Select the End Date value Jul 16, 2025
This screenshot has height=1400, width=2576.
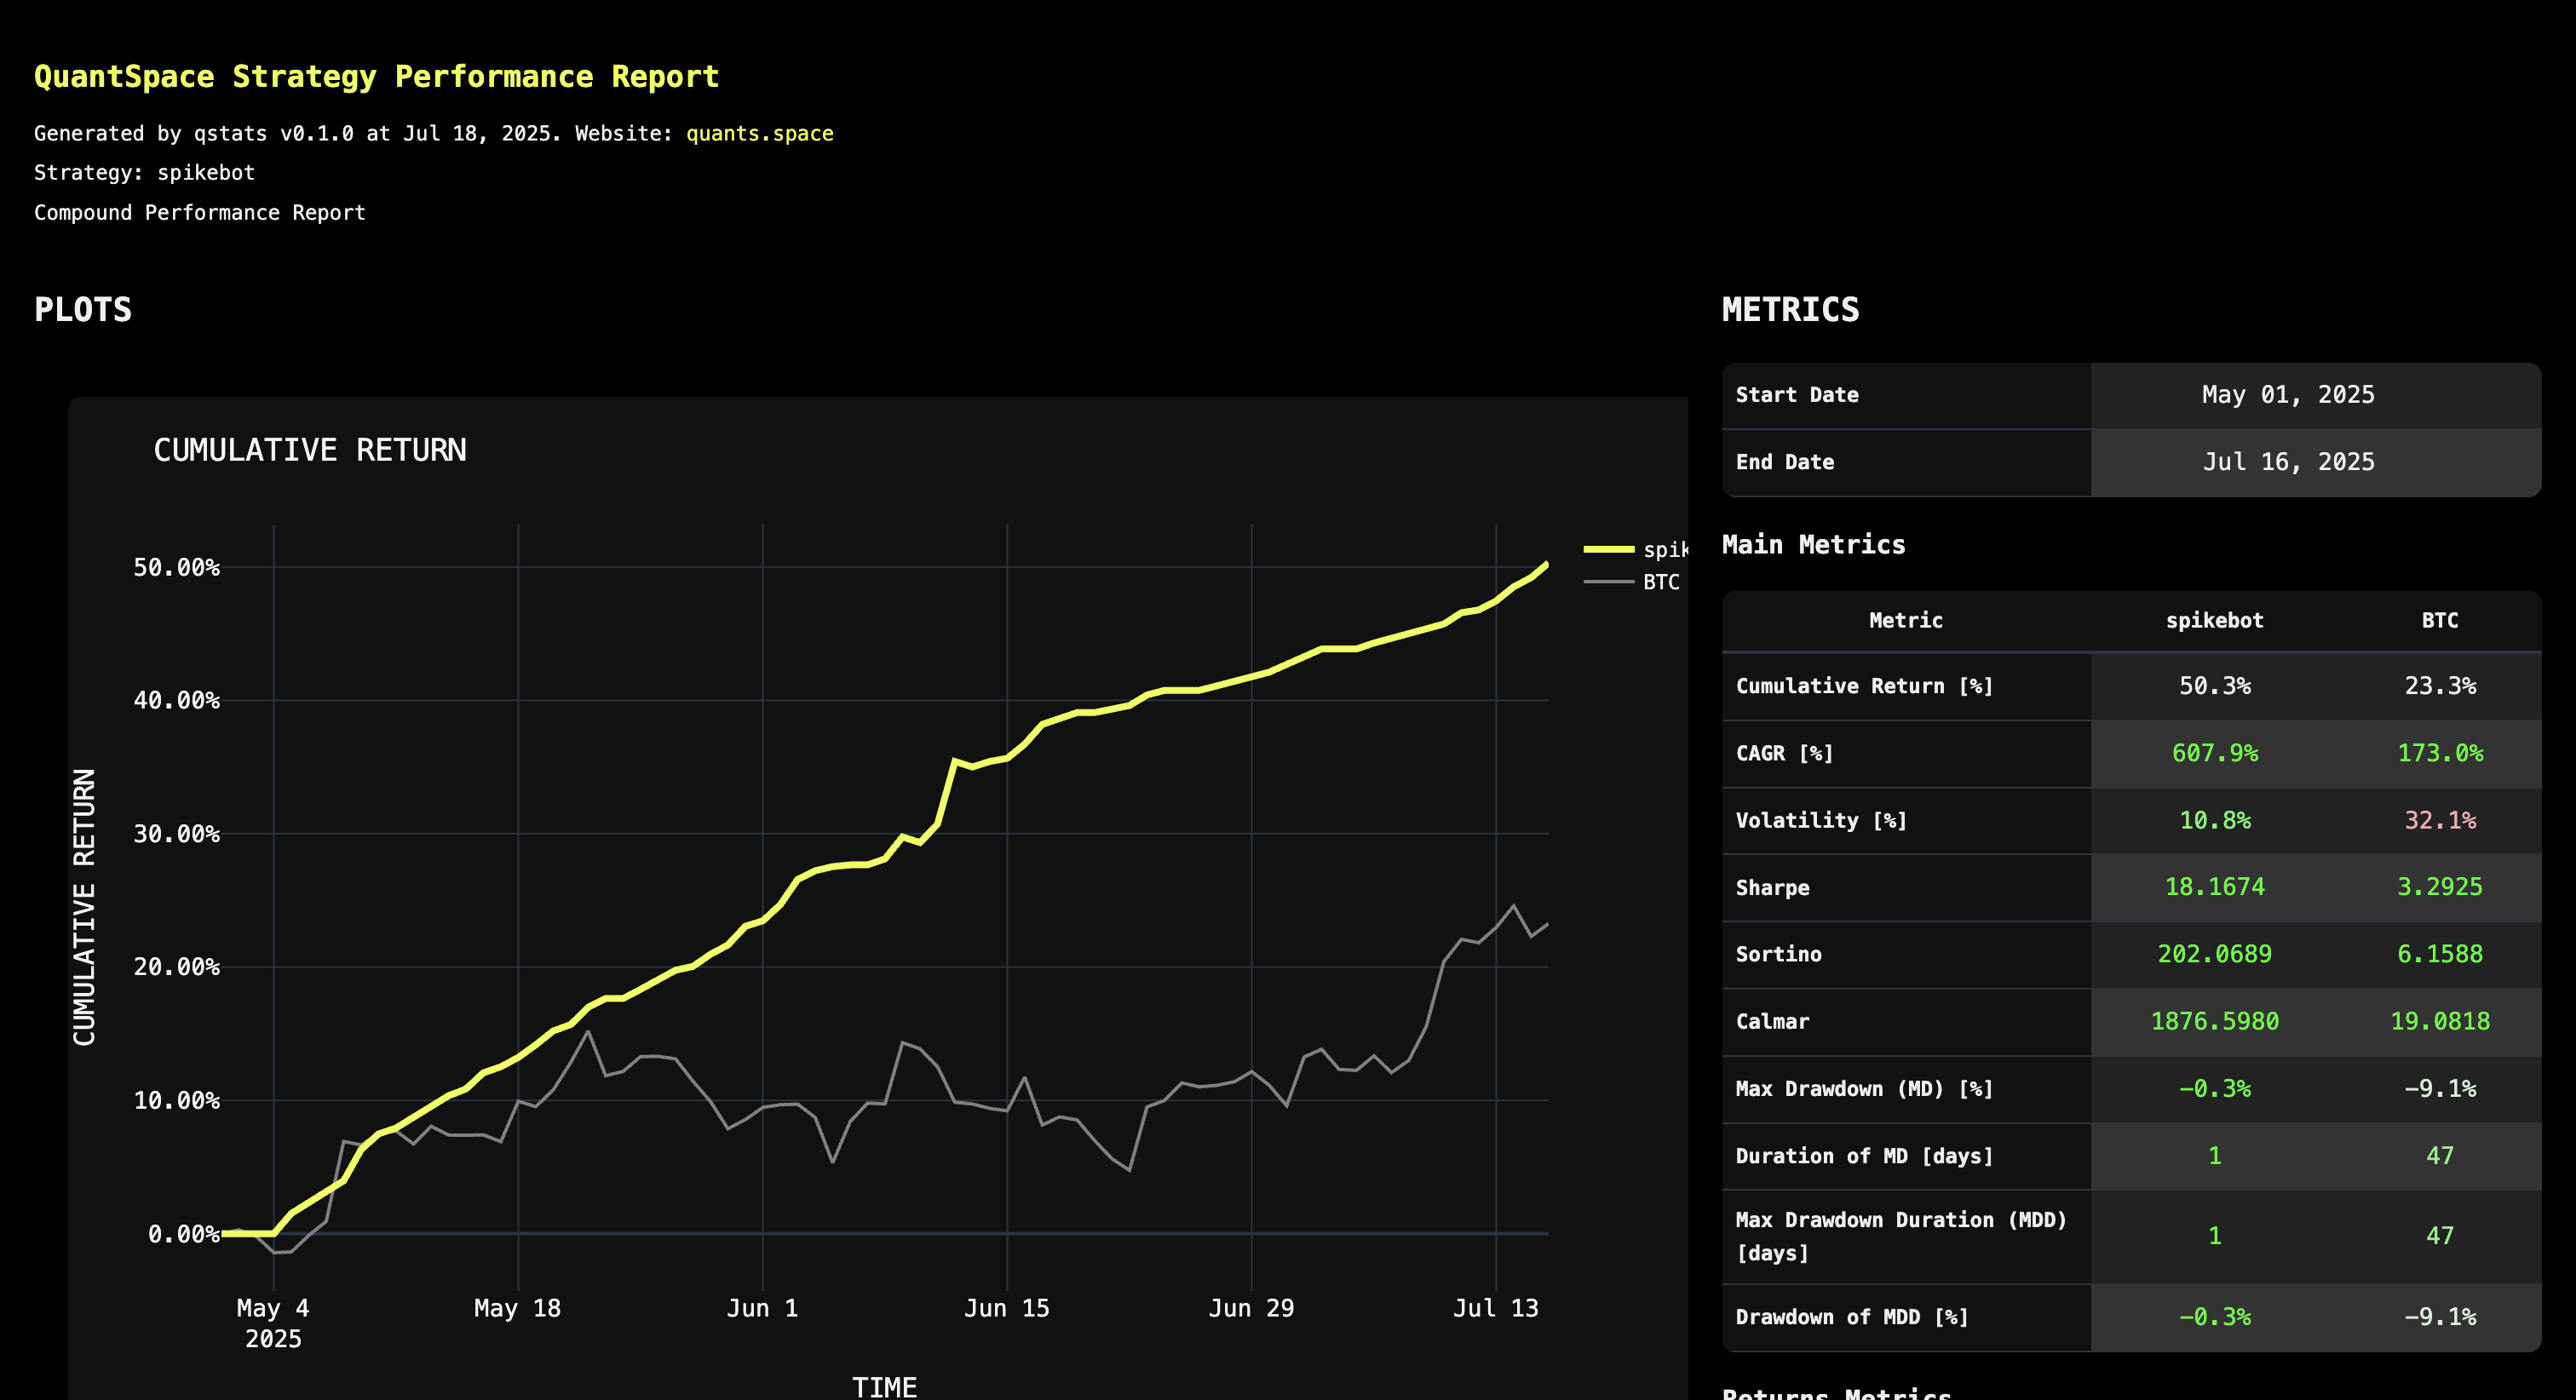click(2289, 461)
